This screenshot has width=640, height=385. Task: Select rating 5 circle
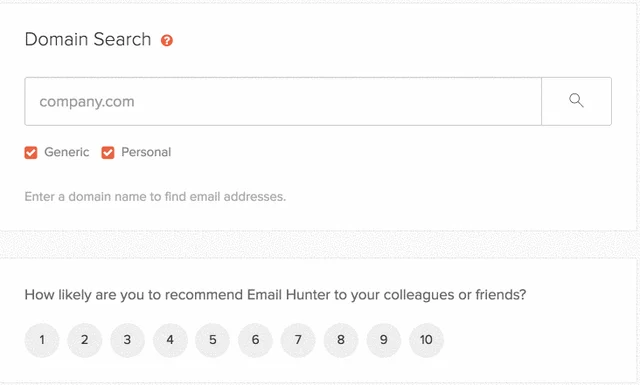(213, 340)
